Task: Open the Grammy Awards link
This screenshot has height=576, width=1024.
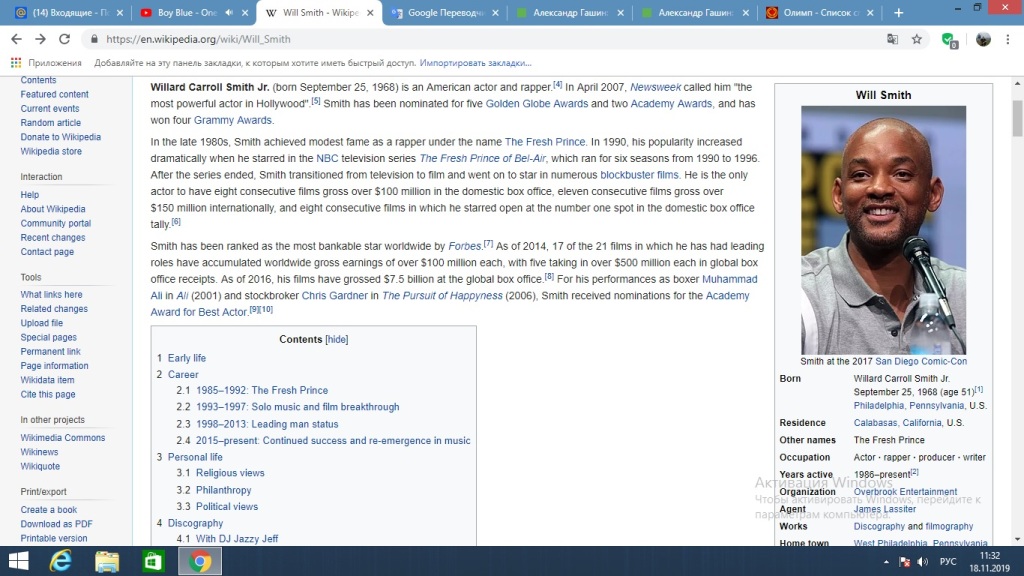Action: click(x=232, y=120)
